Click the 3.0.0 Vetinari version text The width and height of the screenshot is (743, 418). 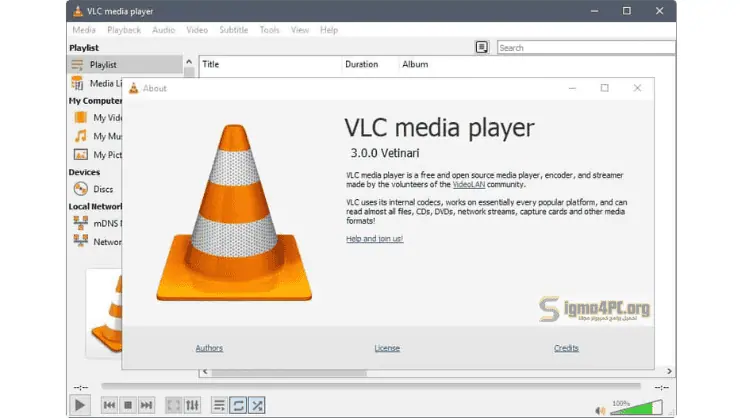coord(385,153)
